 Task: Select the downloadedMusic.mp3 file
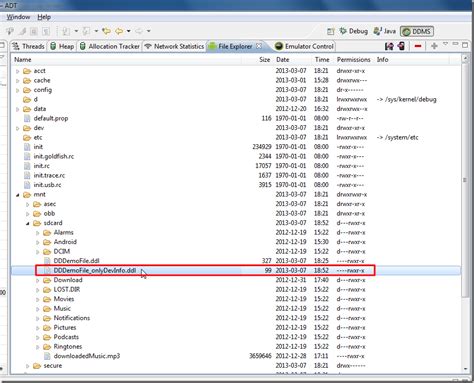click(x=87, y=356)
